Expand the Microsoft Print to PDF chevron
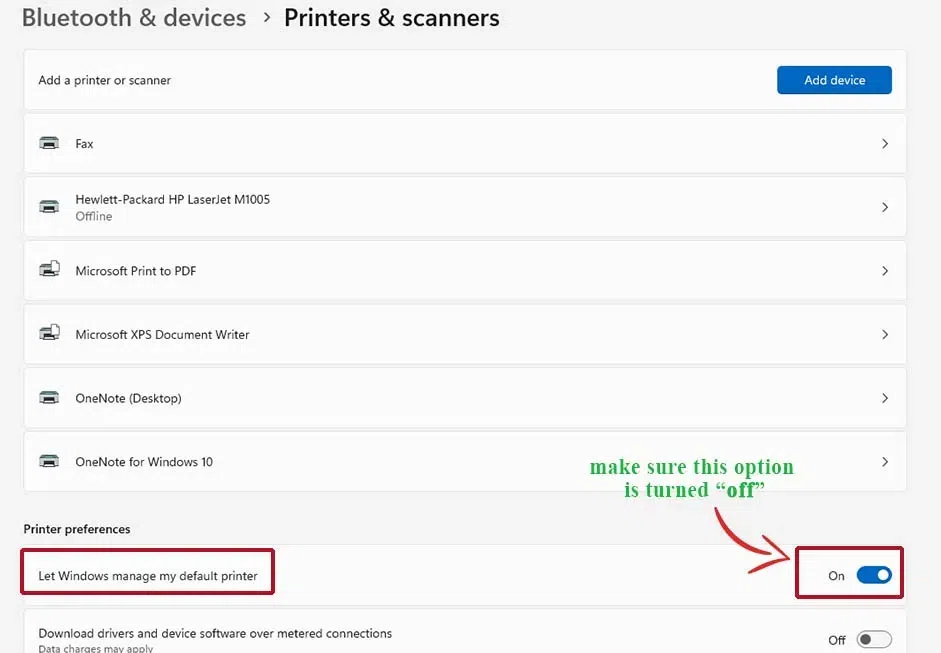This screenshot has height=653, width=941. click(x=885, y=271)
